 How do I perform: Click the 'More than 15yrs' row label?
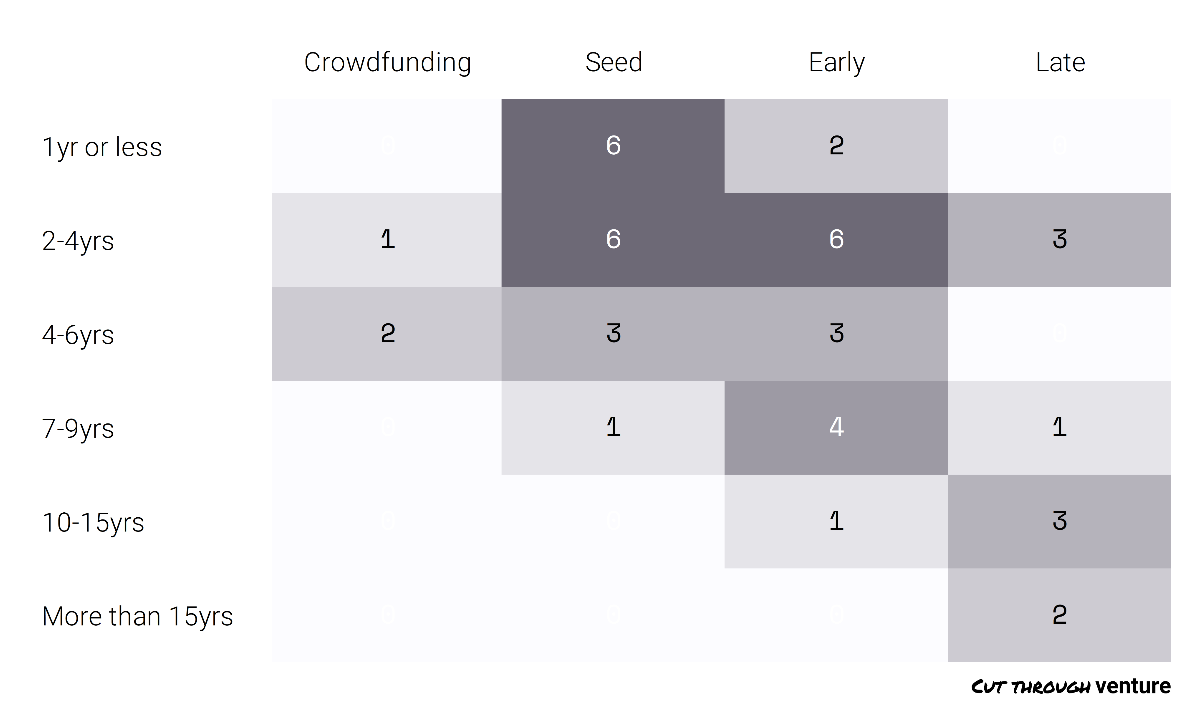pyautogui.click(x=137, y=616)
